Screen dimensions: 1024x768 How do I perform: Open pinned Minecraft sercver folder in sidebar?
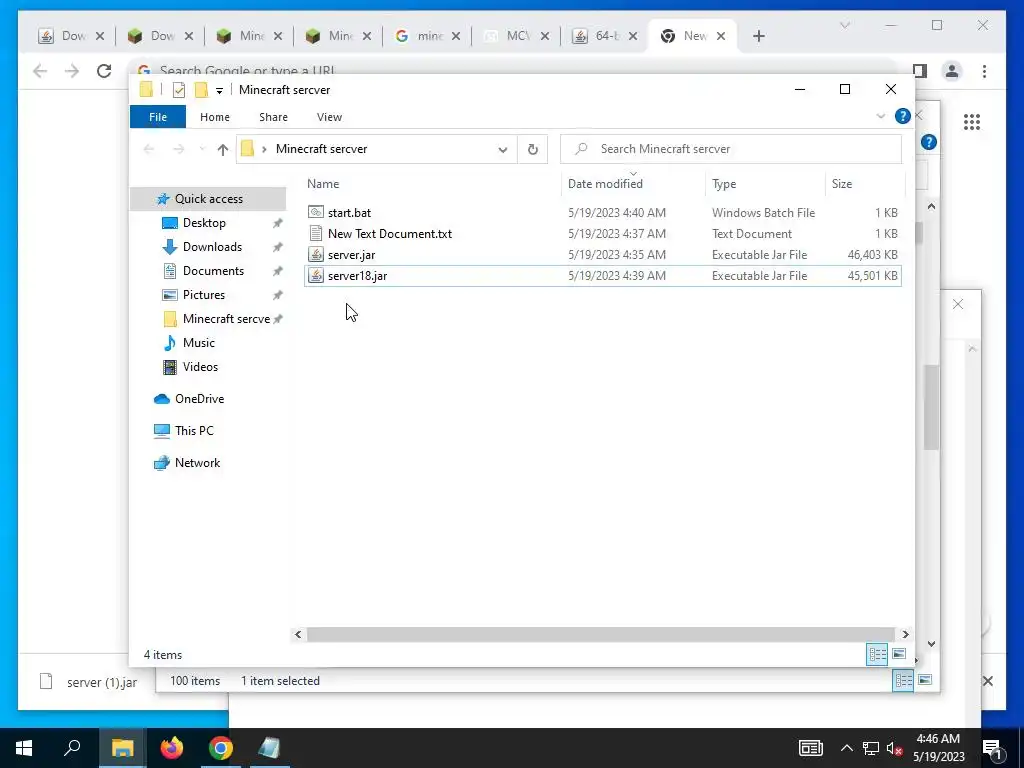[226, 319]
